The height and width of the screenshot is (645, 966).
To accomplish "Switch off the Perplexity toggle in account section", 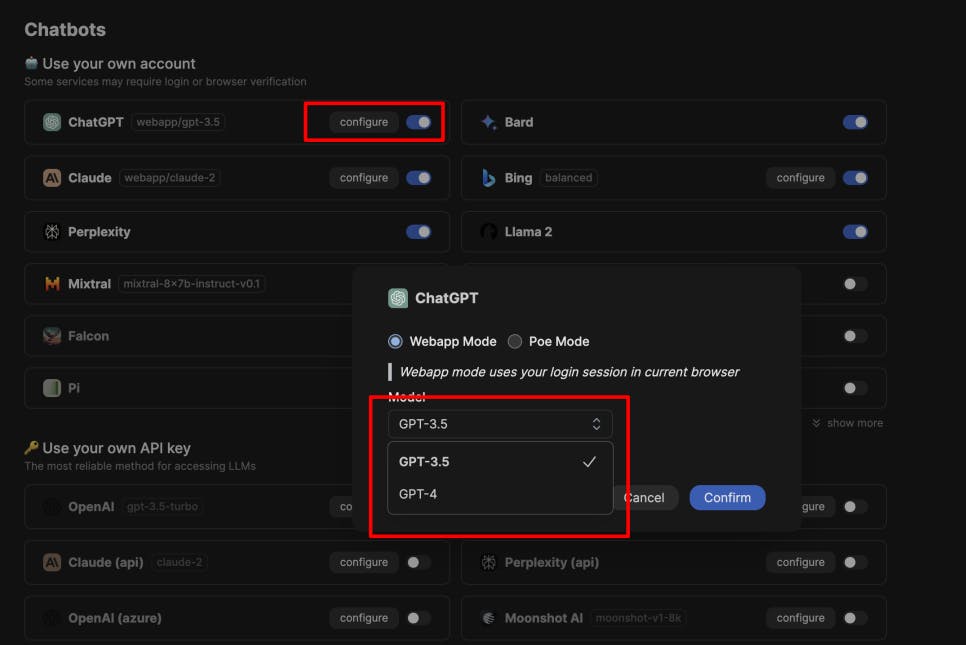I will (x=418, y=232).
